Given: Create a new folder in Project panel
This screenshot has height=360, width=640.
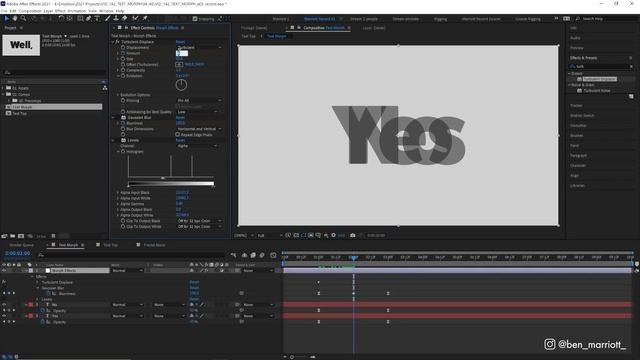Looking at the screenshot, I should point(13,236).
